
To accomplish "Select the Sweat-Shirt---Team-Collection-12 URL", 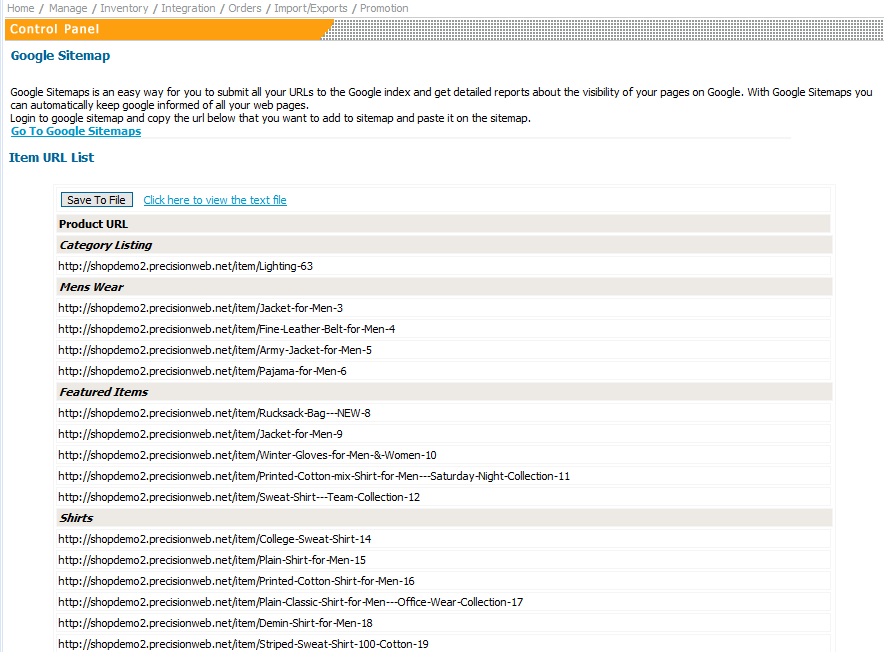I will point(239,497).
